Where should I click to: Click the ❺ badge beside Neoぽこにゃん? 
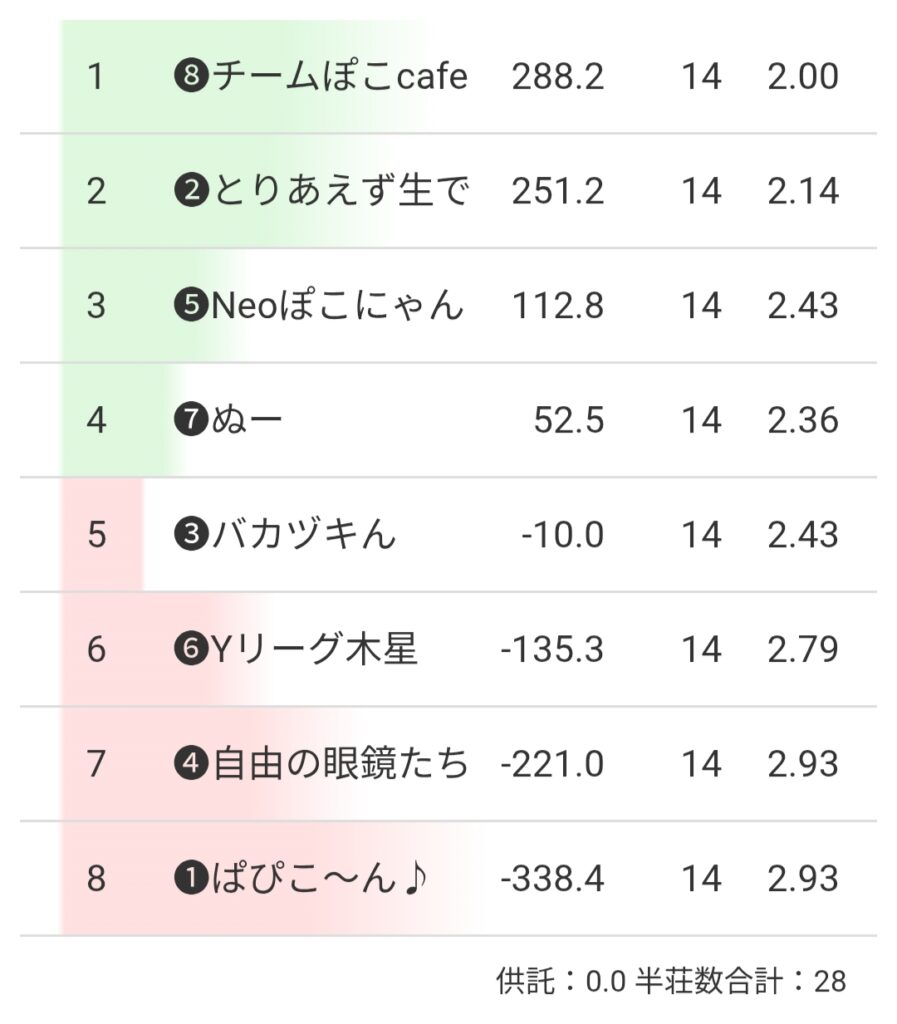[x=190, y=306]
